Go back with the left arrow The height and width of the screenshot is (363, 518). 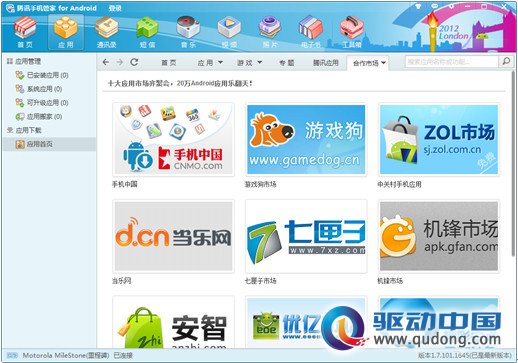106,62
